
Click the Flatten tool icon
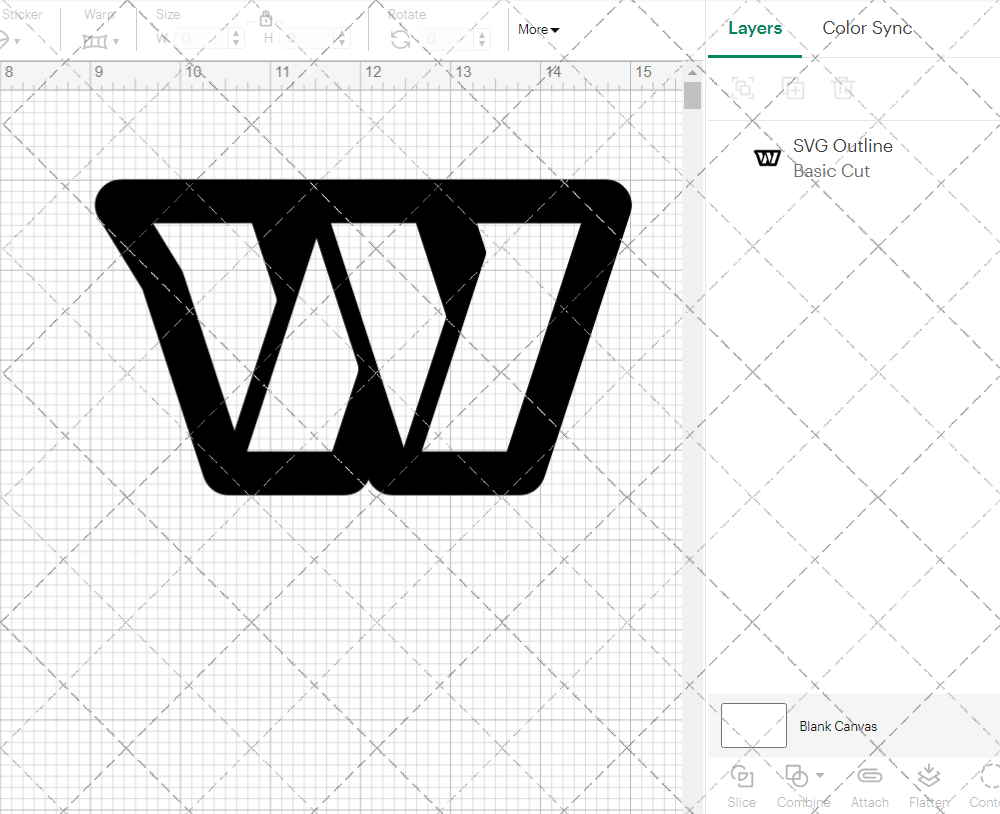929,776
